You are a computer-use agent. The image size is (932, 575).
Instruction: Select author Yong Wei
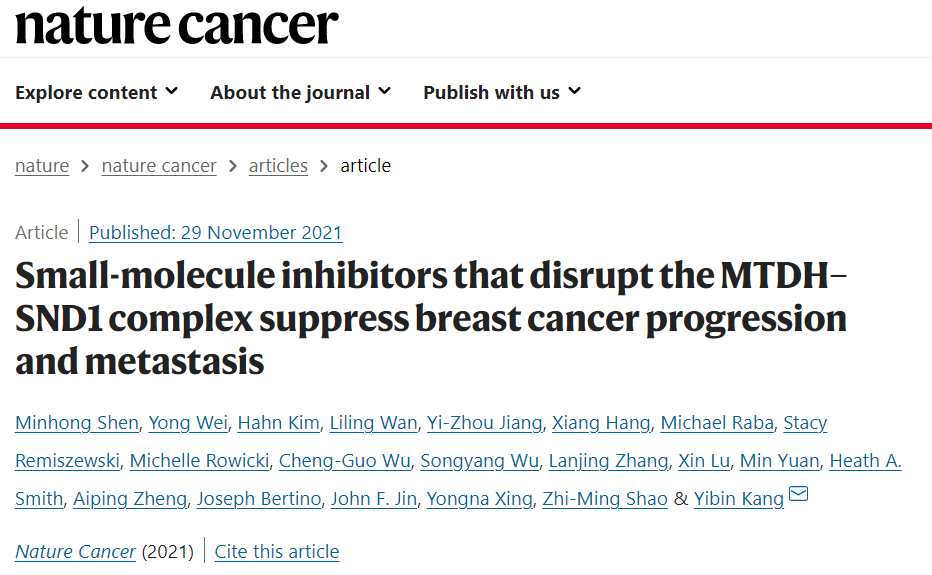(188, 423)
